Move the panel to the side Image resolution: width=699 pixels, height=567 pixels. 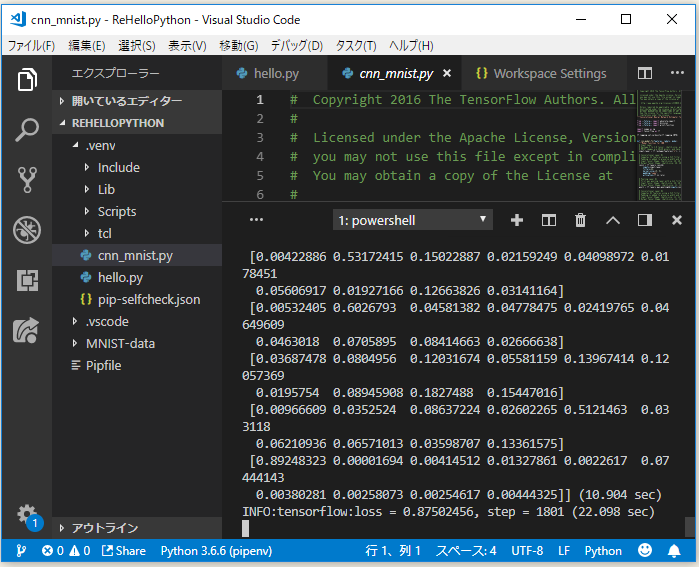coord(645,220)
